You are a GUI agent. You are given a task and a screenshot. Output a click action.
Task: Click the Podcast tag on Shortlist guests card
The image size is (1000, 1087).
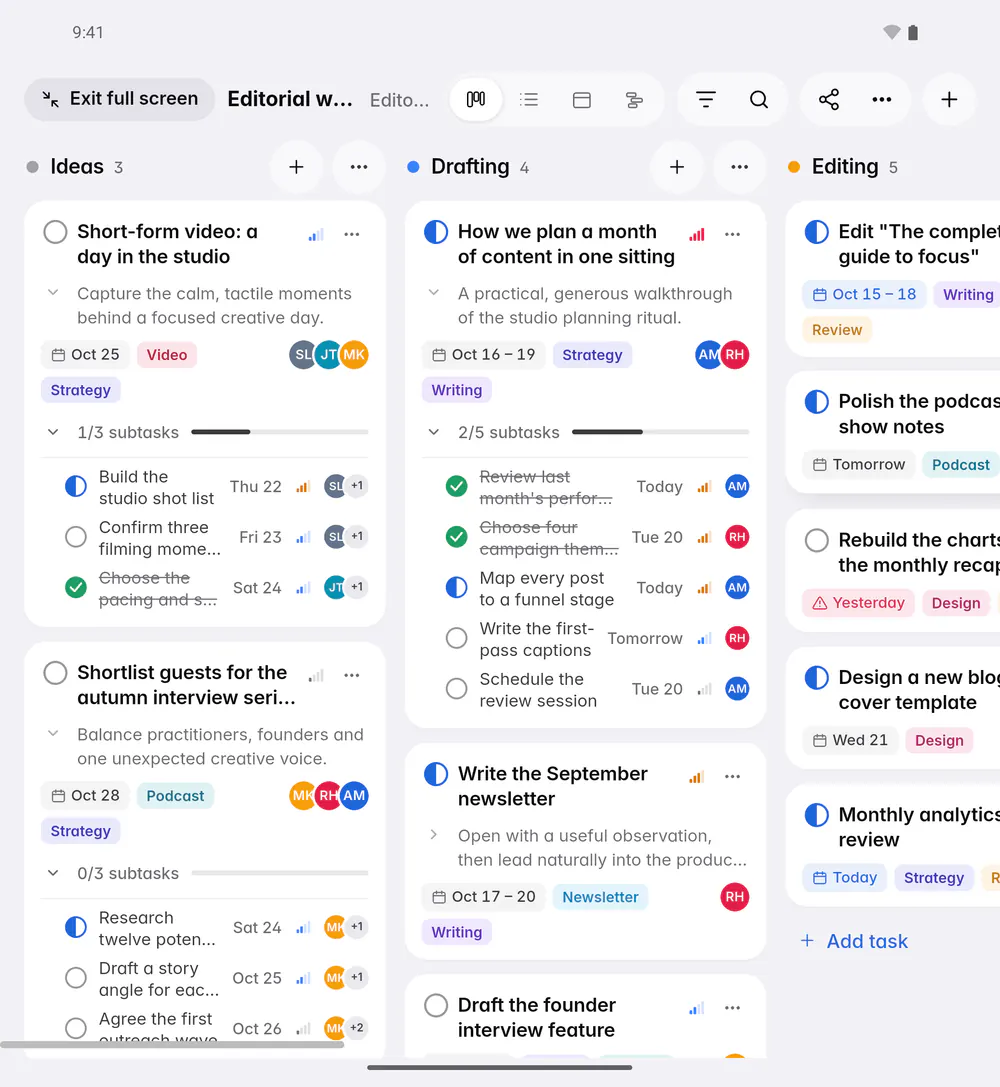click(x=175, y=796)
